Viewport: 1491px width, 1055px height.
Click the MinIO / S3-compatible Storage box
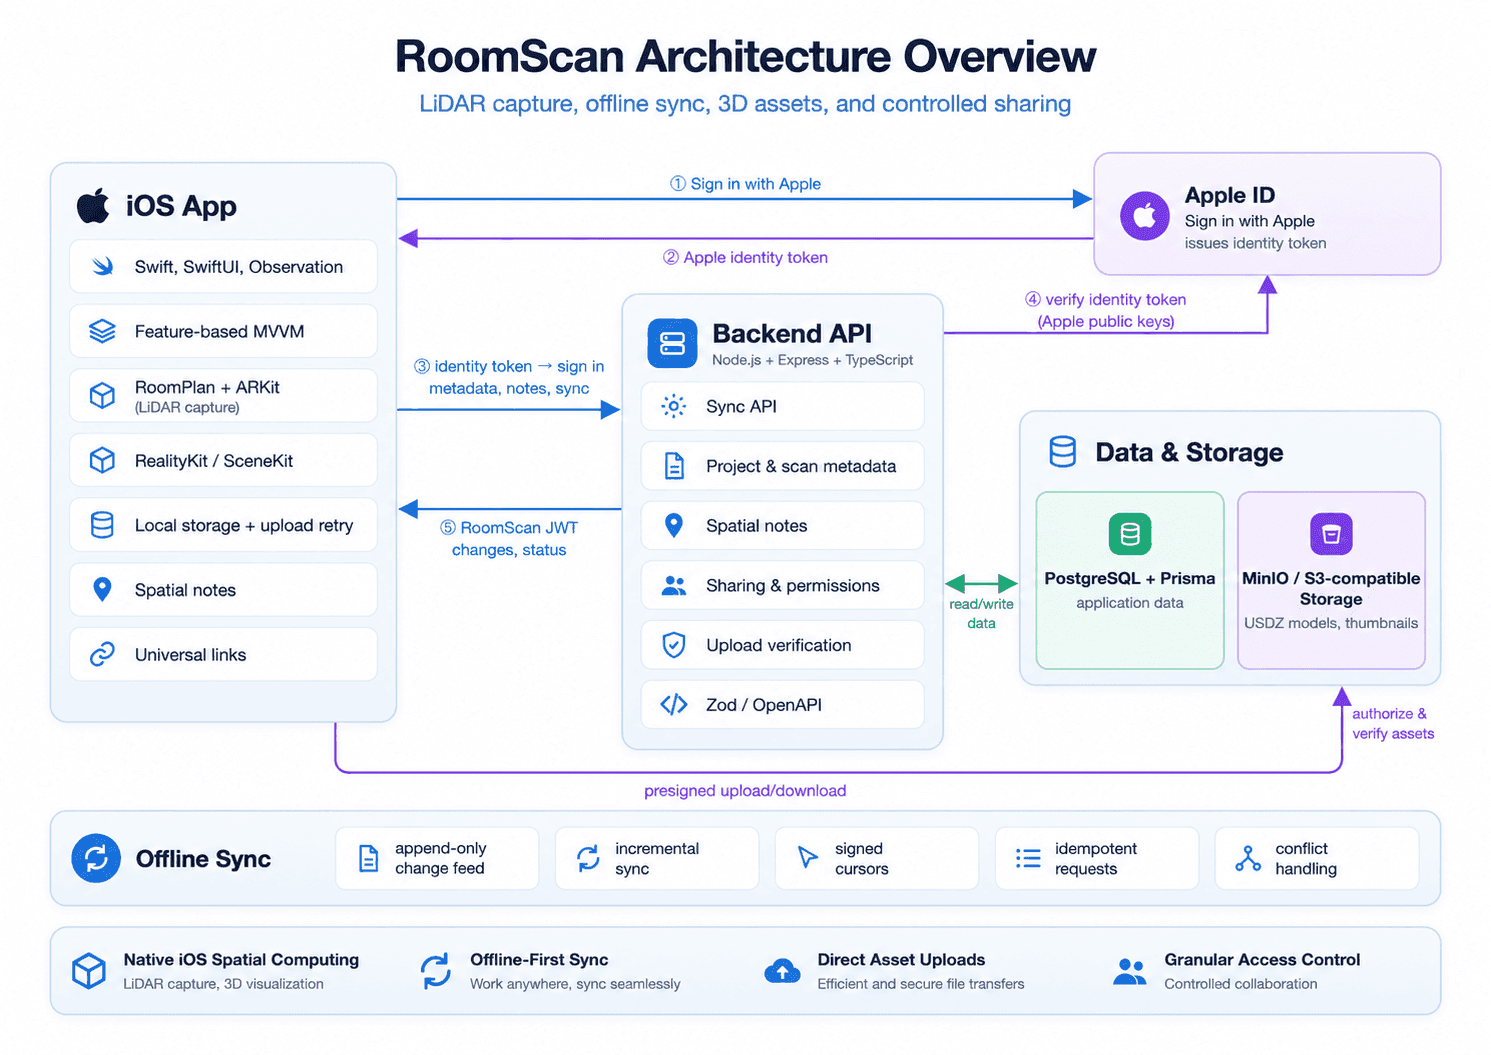pos(1331,580)
